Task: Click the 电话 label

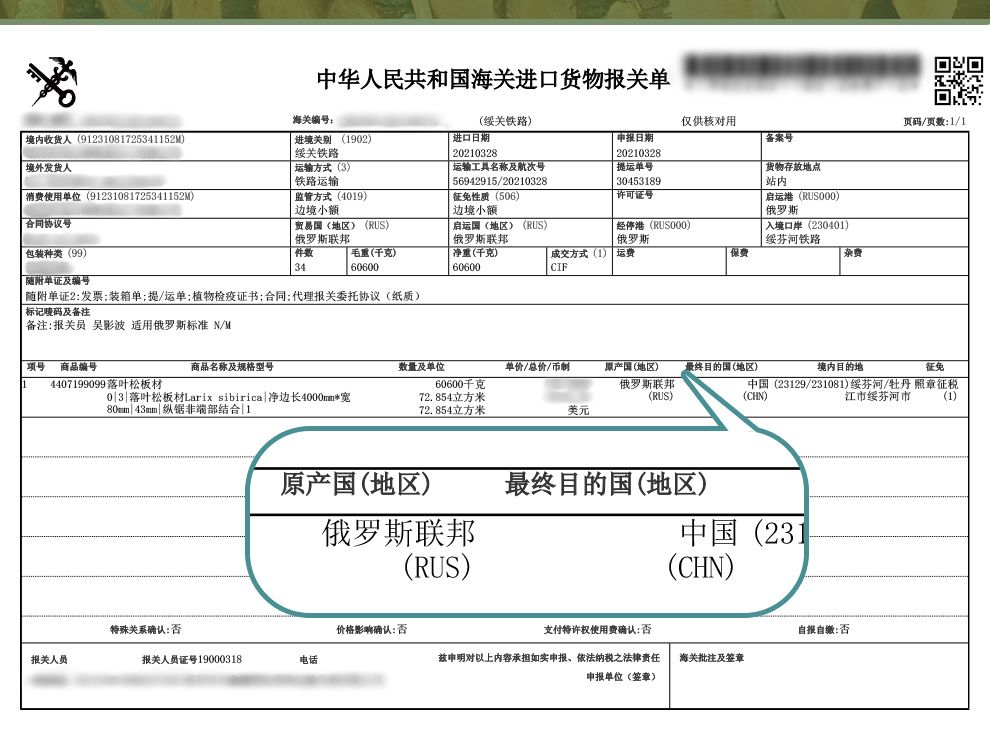Action: tap(309, 660)
